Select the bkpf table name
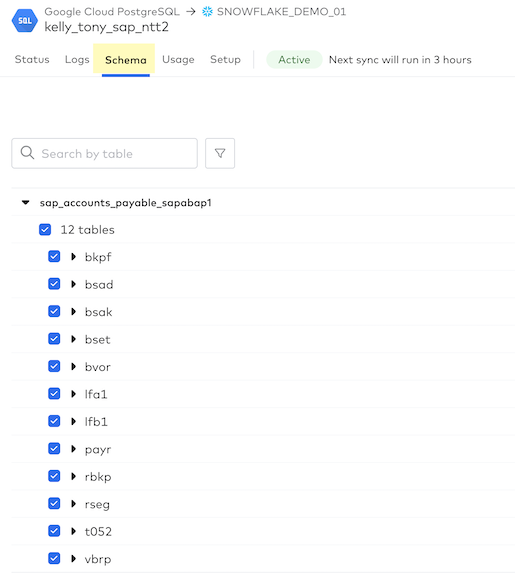 [x=98, y=257]
